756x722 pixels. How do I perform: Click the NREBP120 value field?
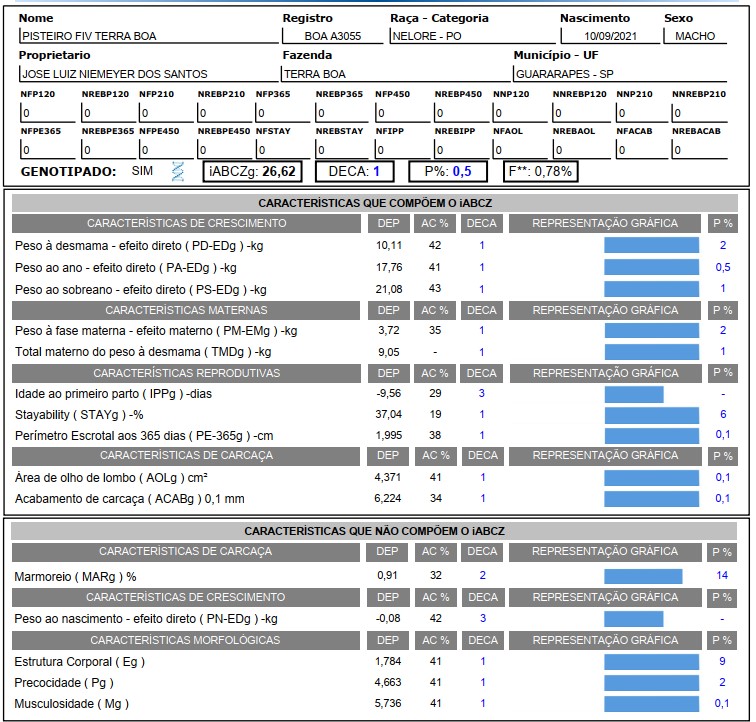click(x=109, y=113)
